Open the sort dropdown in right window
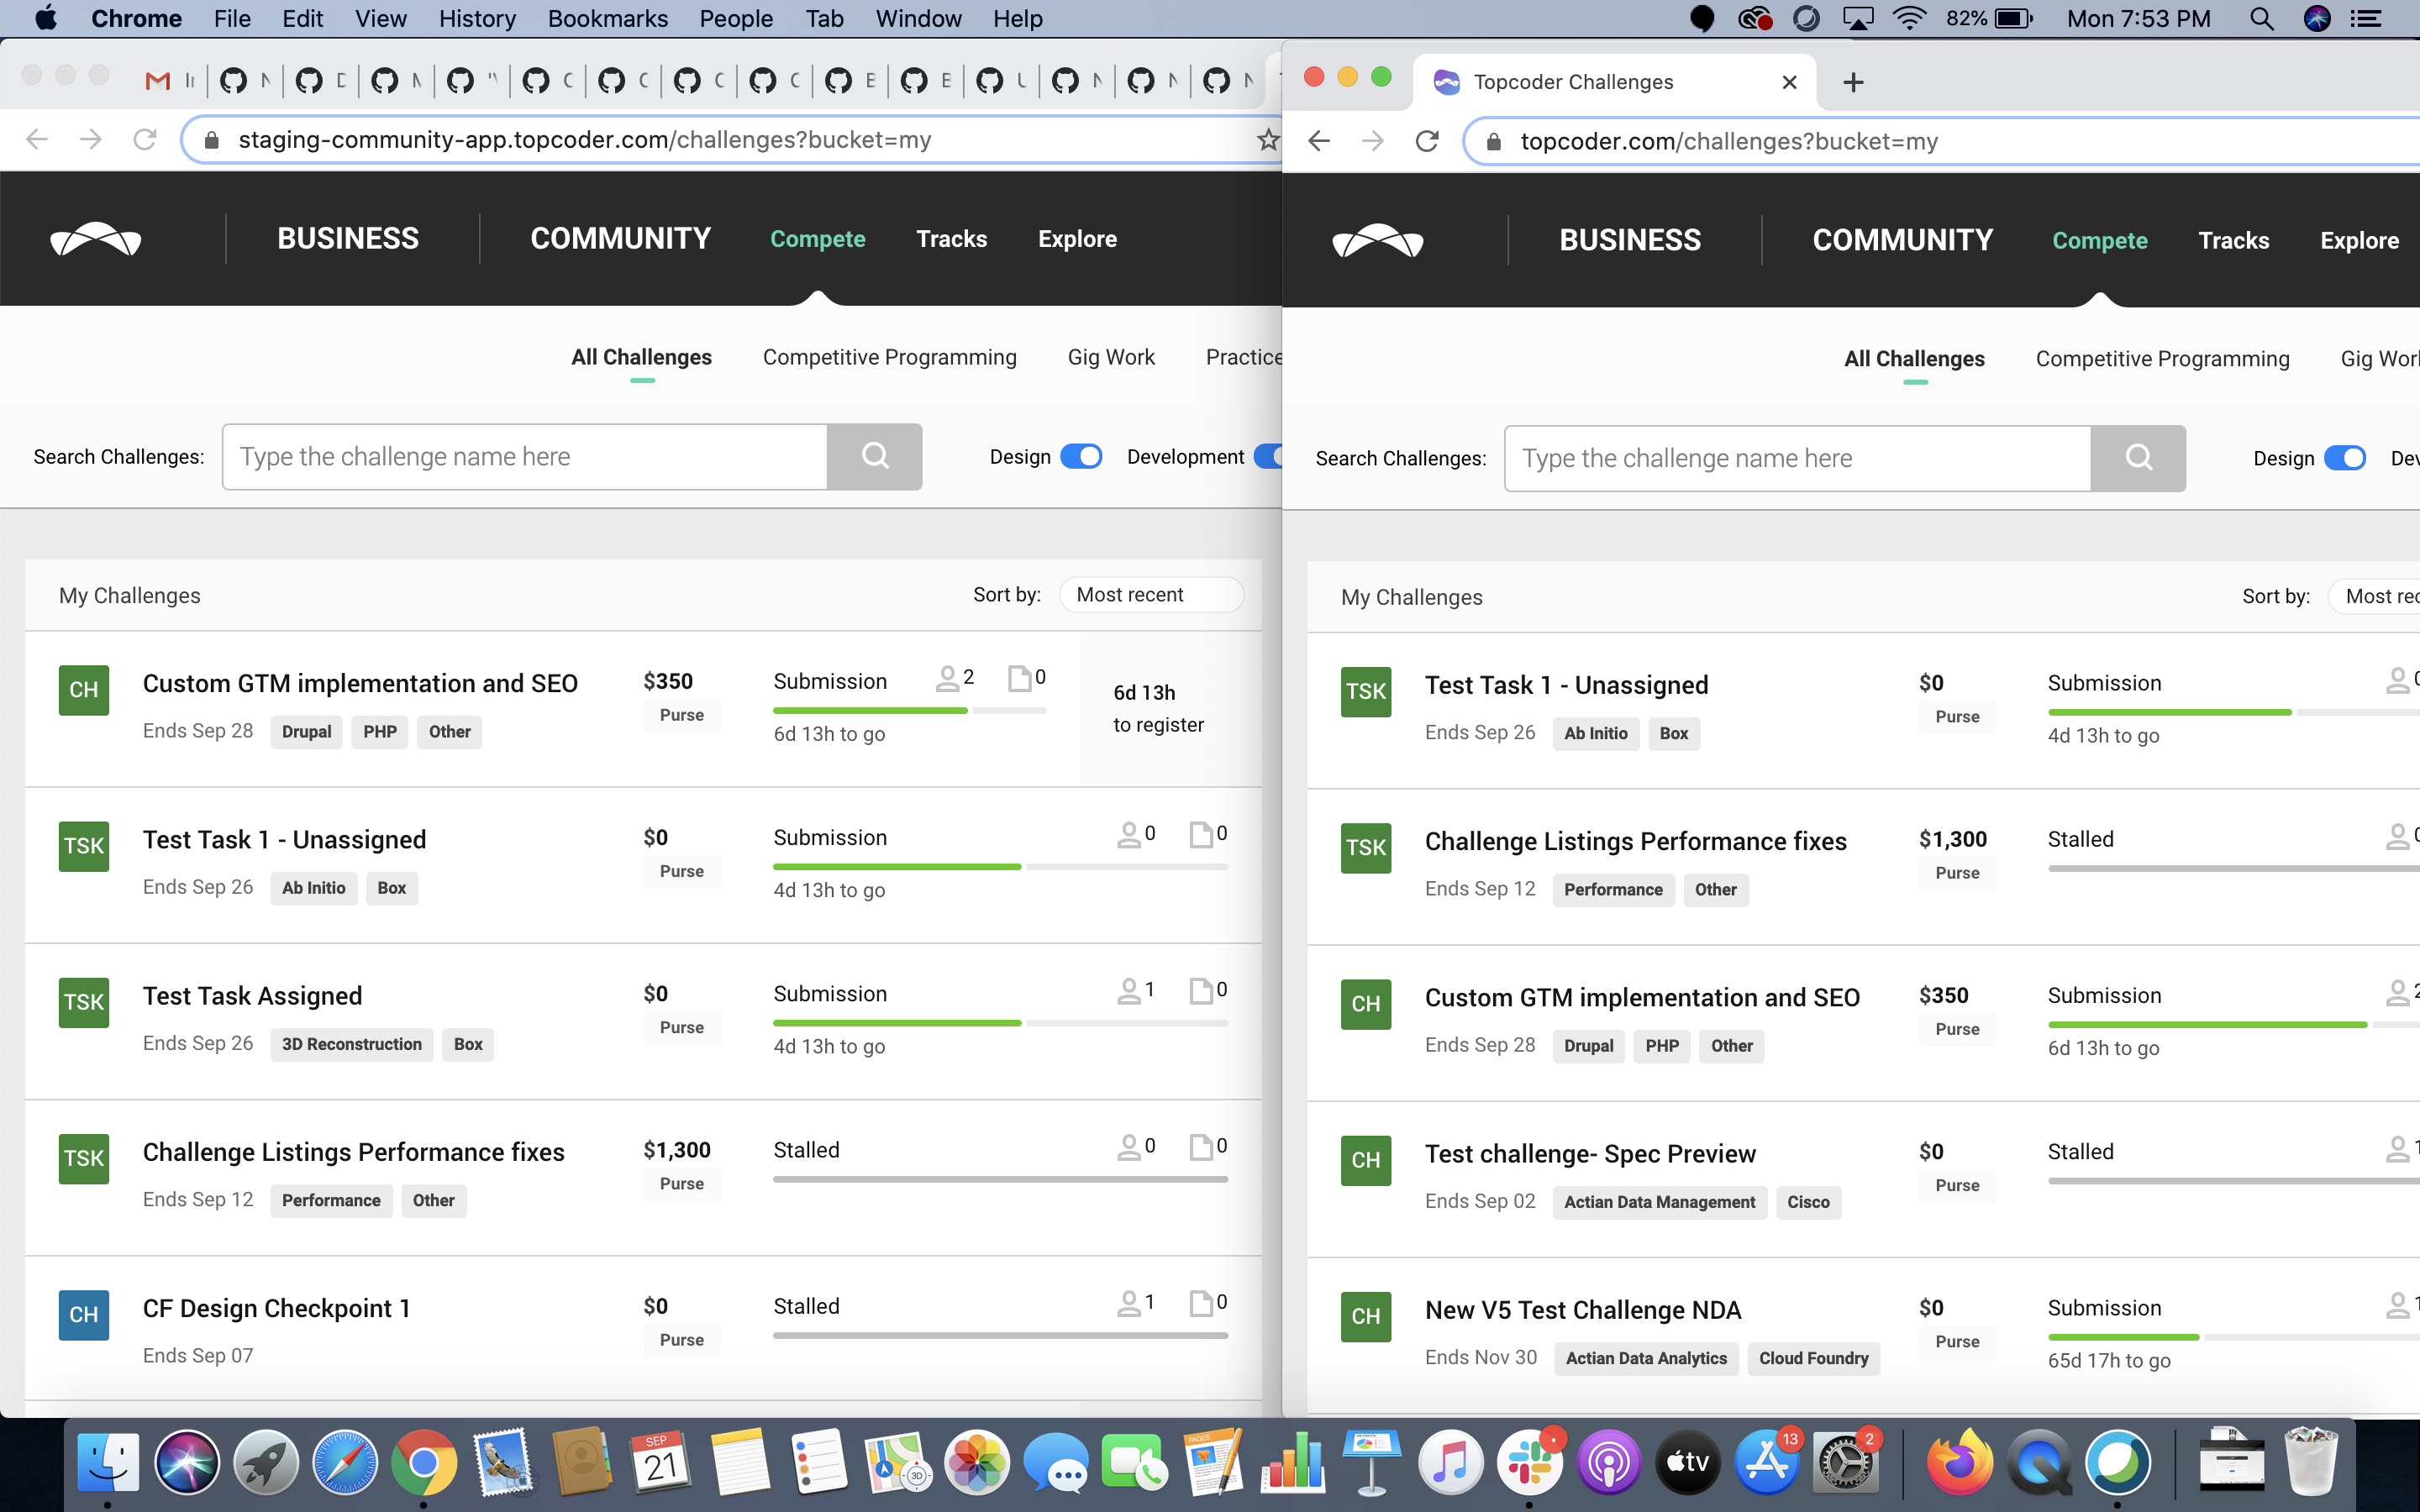 click(x=2375, y=597)
